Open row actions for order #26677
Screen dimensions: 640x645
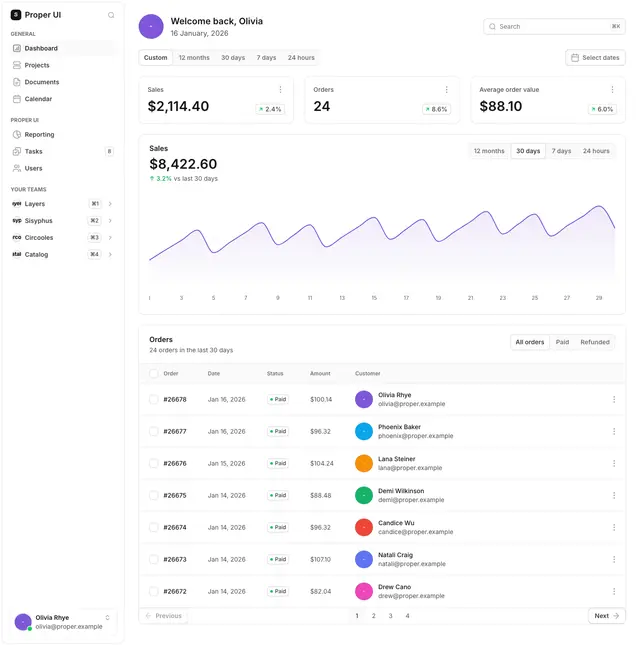(614, 431)
